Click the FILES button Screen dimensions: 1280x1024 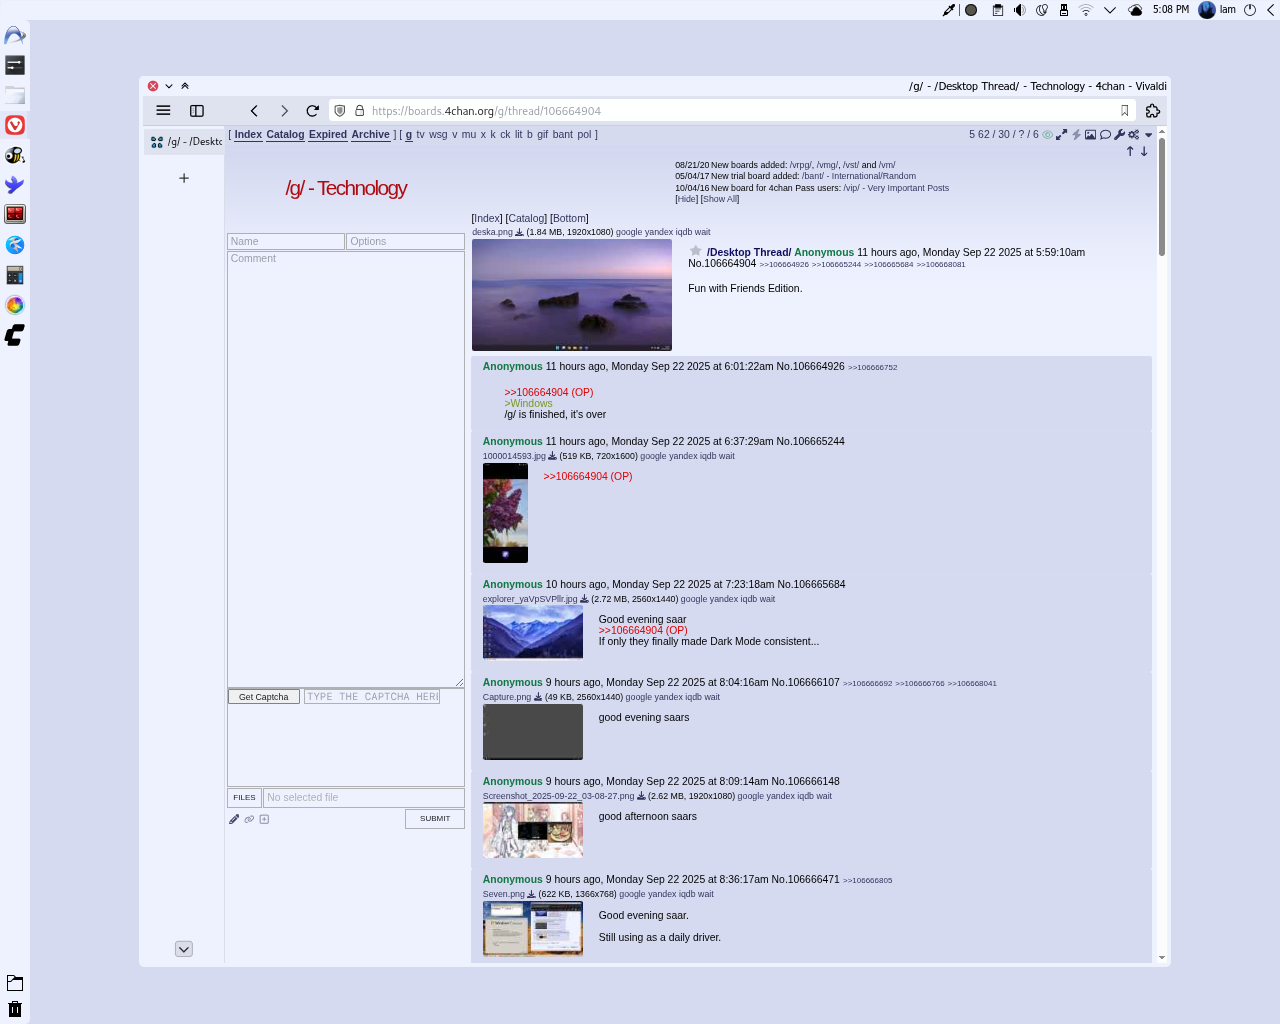(245, 798)
